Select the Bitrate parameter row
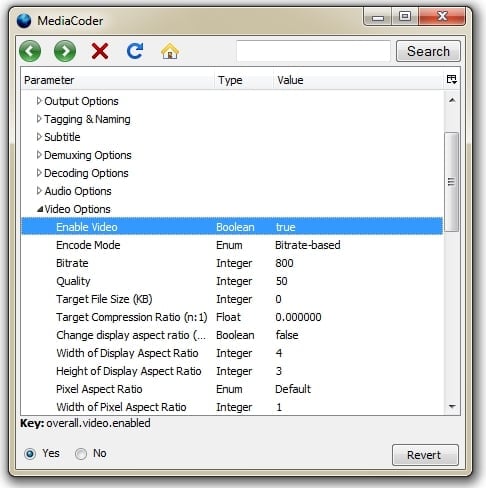 (232, 263)
